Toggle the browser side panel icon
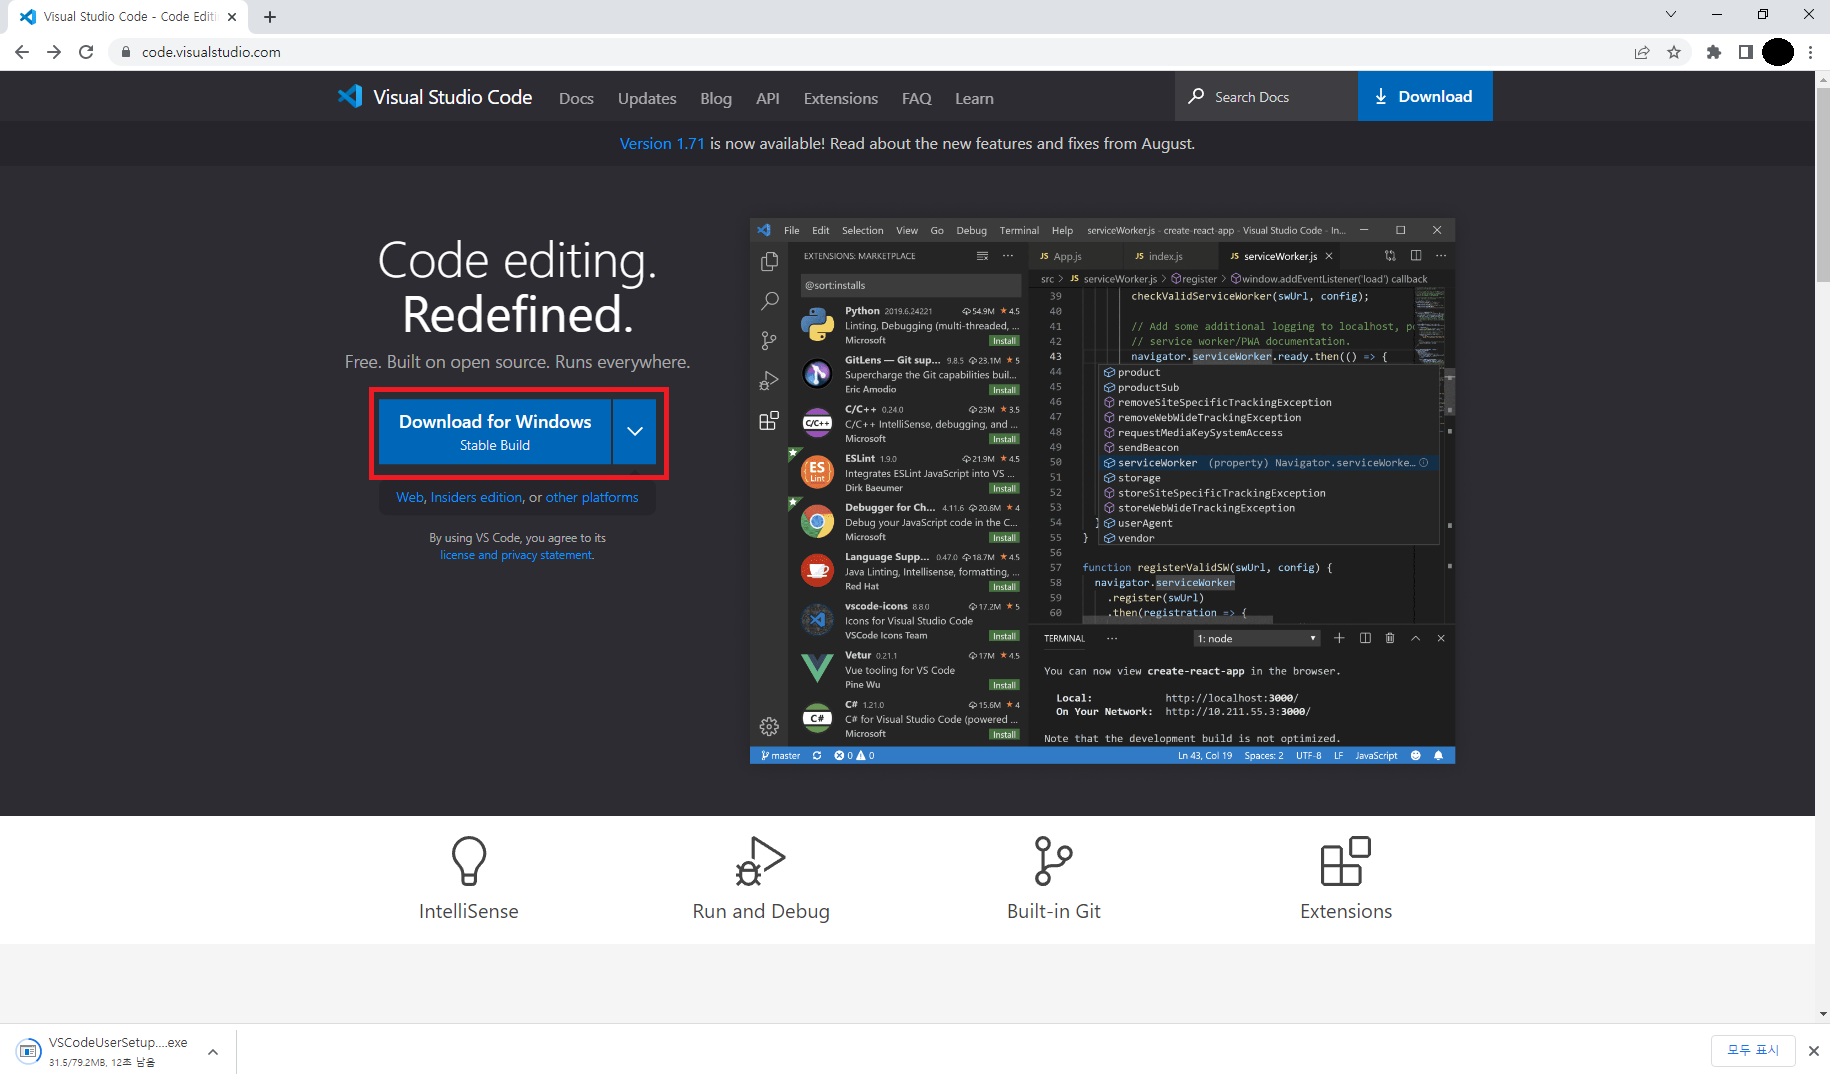Viewport: 1830px width, 1080px height. point(1746,52)
